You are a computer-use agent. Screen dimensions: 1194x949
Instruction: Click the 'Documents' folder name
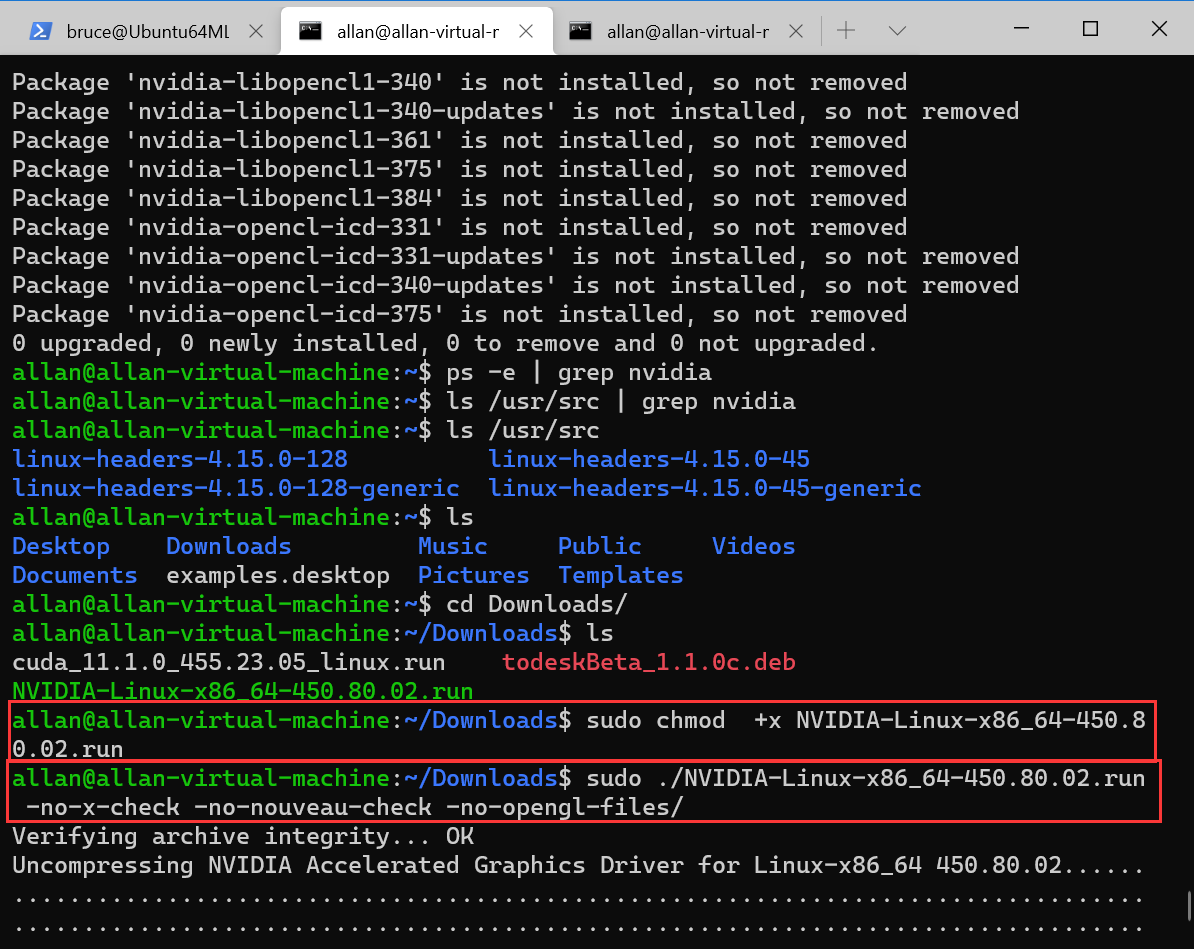click(75, 575)
